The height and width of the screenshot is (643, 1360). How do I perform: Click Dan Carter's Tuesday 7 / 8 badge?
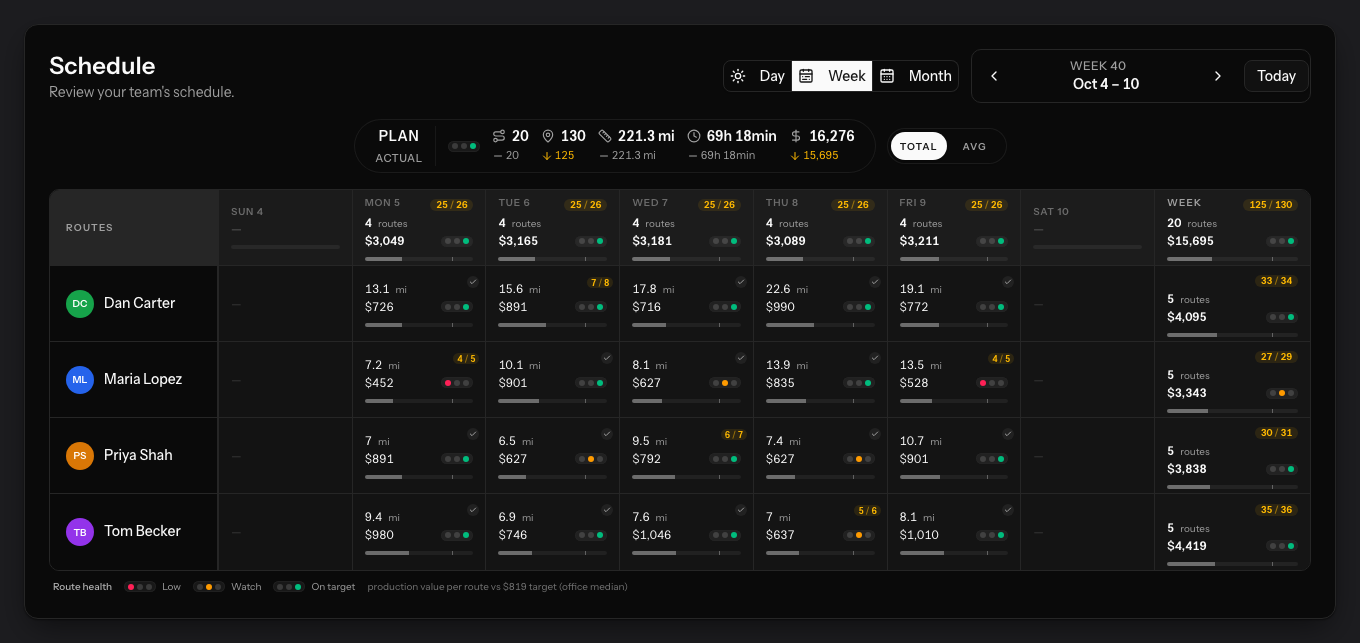click(599, 282)
